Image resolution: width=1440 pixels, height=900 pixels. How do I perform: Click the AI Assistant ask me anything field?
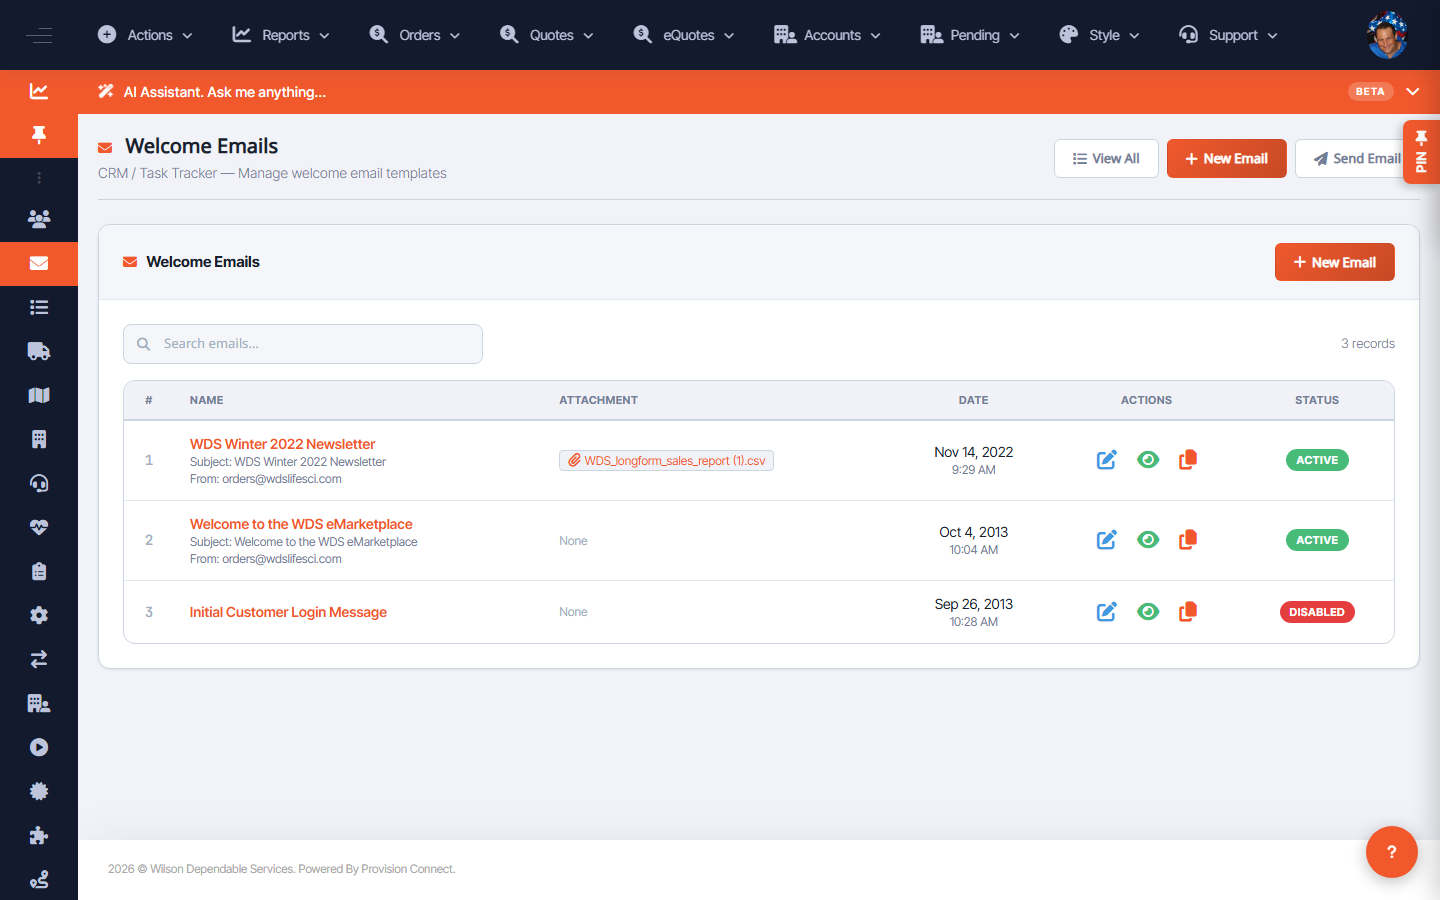point(225,92)
